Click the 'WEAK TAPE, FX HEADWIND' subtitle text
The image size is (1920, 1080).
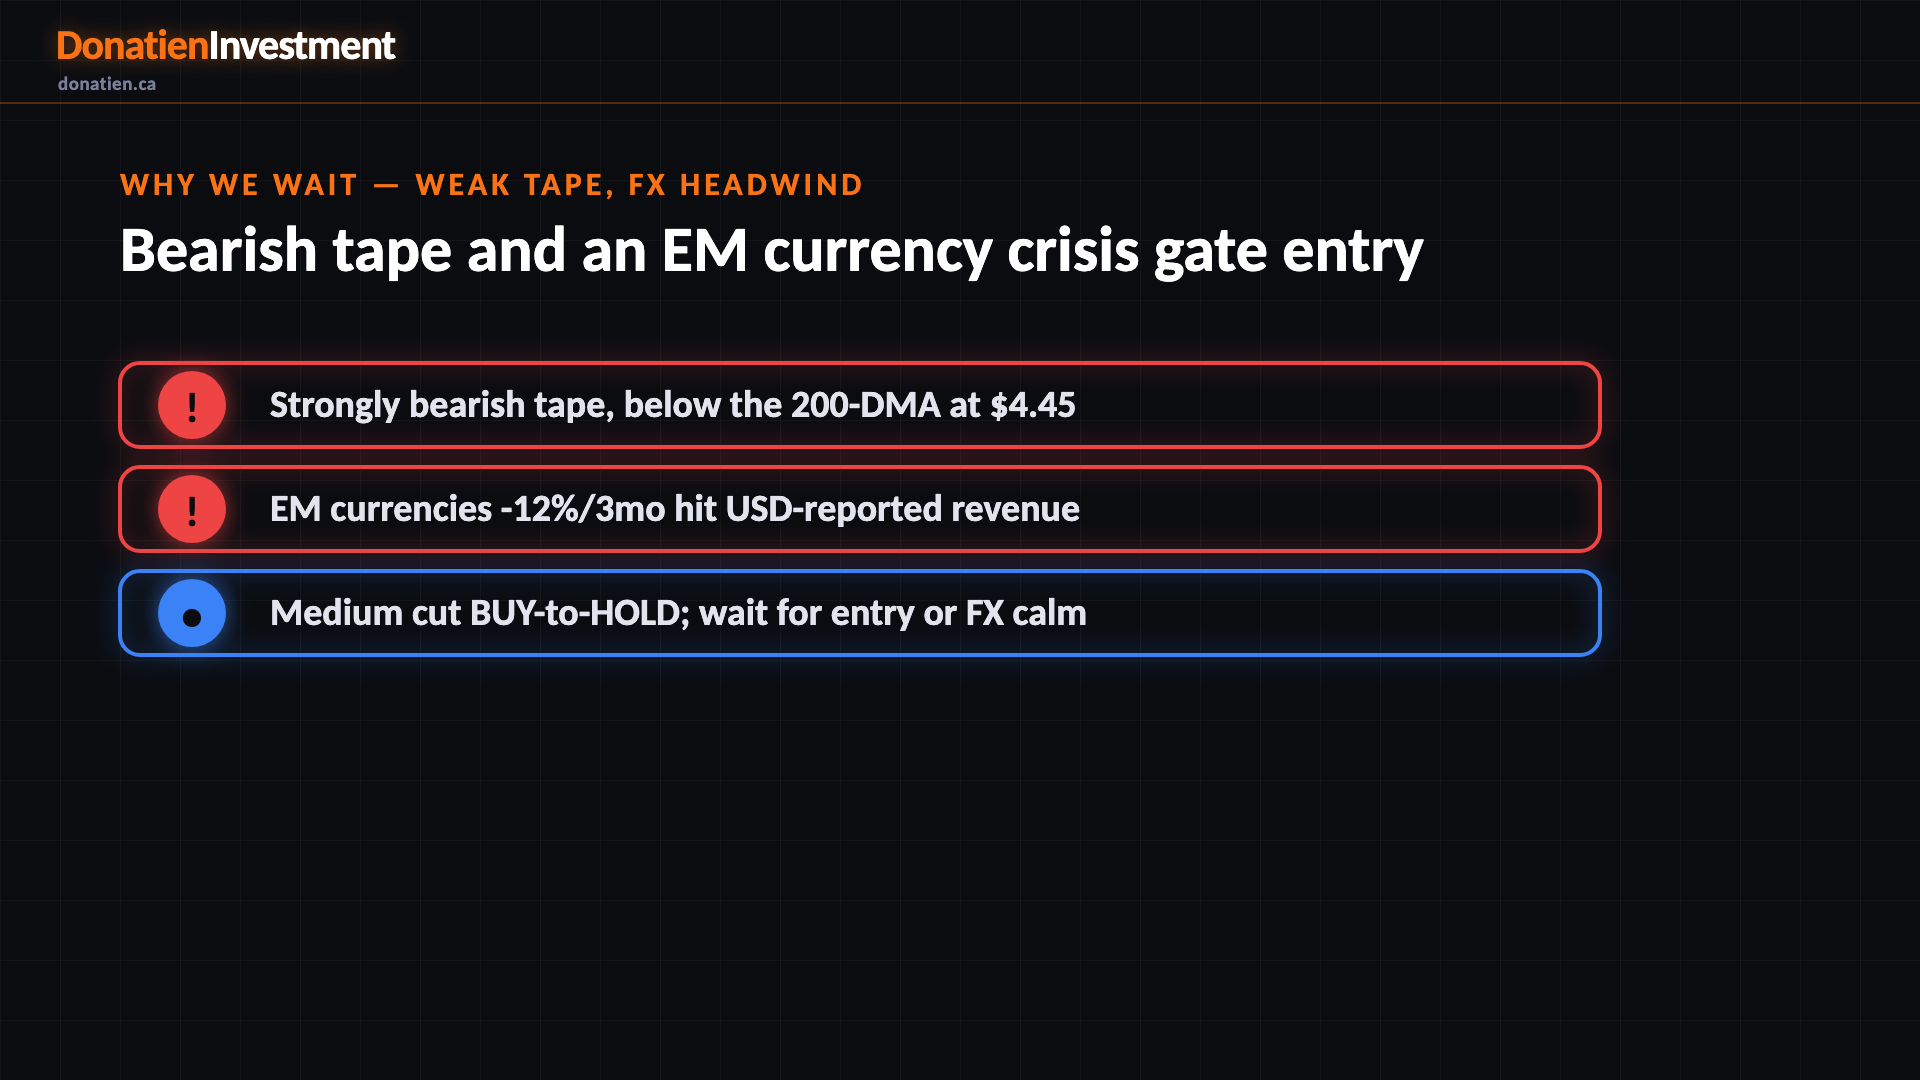[639, 185]
